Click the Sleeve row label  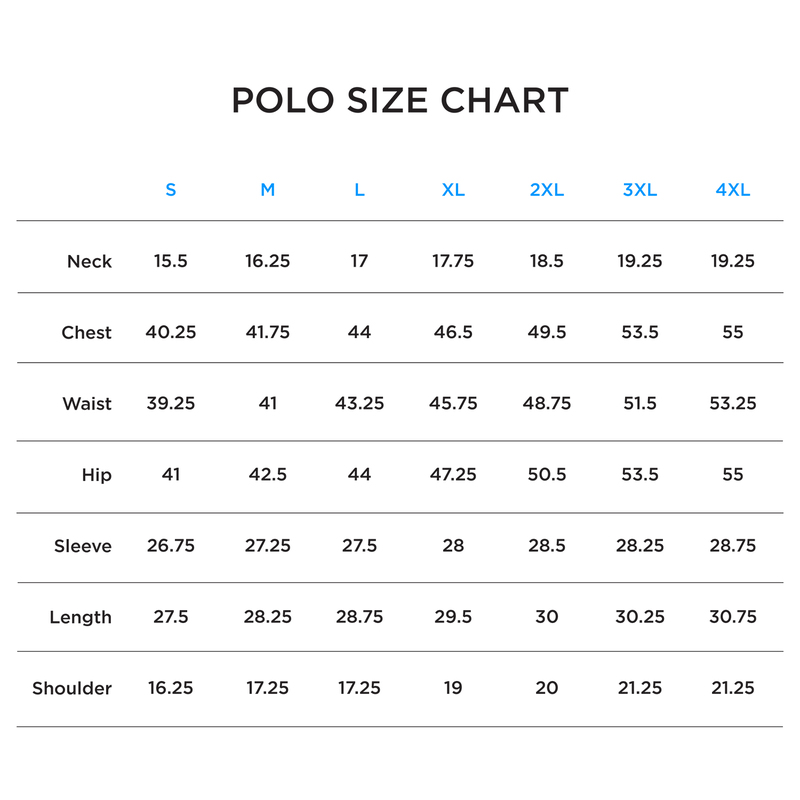83,546
